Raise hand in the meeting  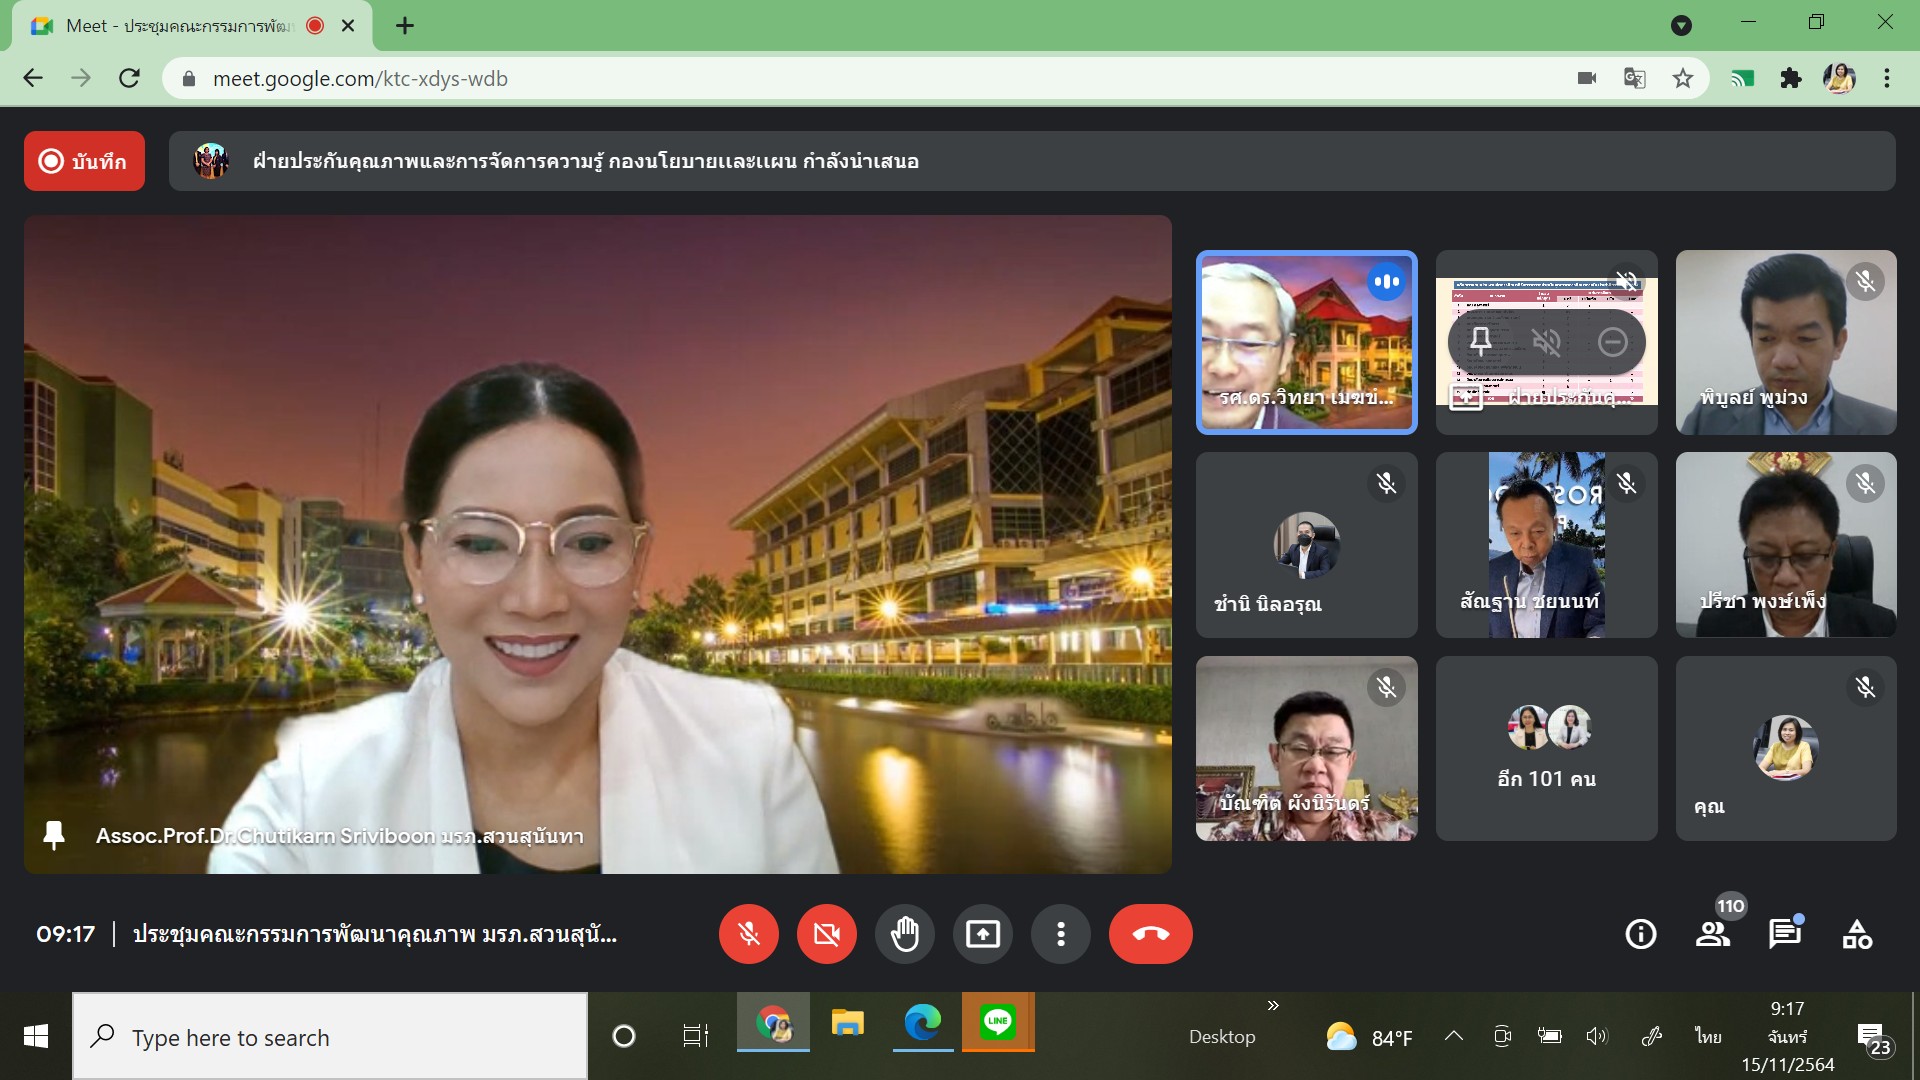905,934
